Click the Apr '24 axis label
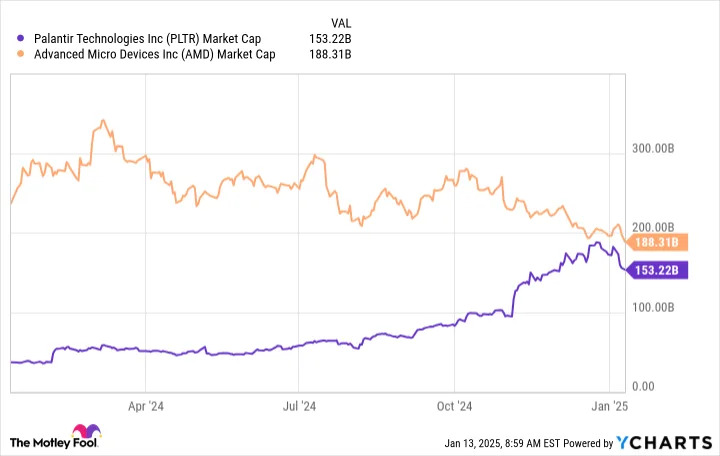 pos(146,406)
